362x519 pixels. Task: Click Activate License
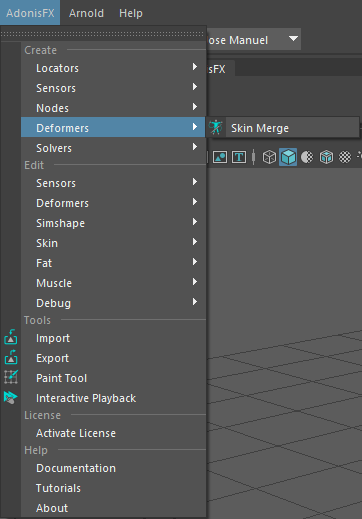pos(113,433)
